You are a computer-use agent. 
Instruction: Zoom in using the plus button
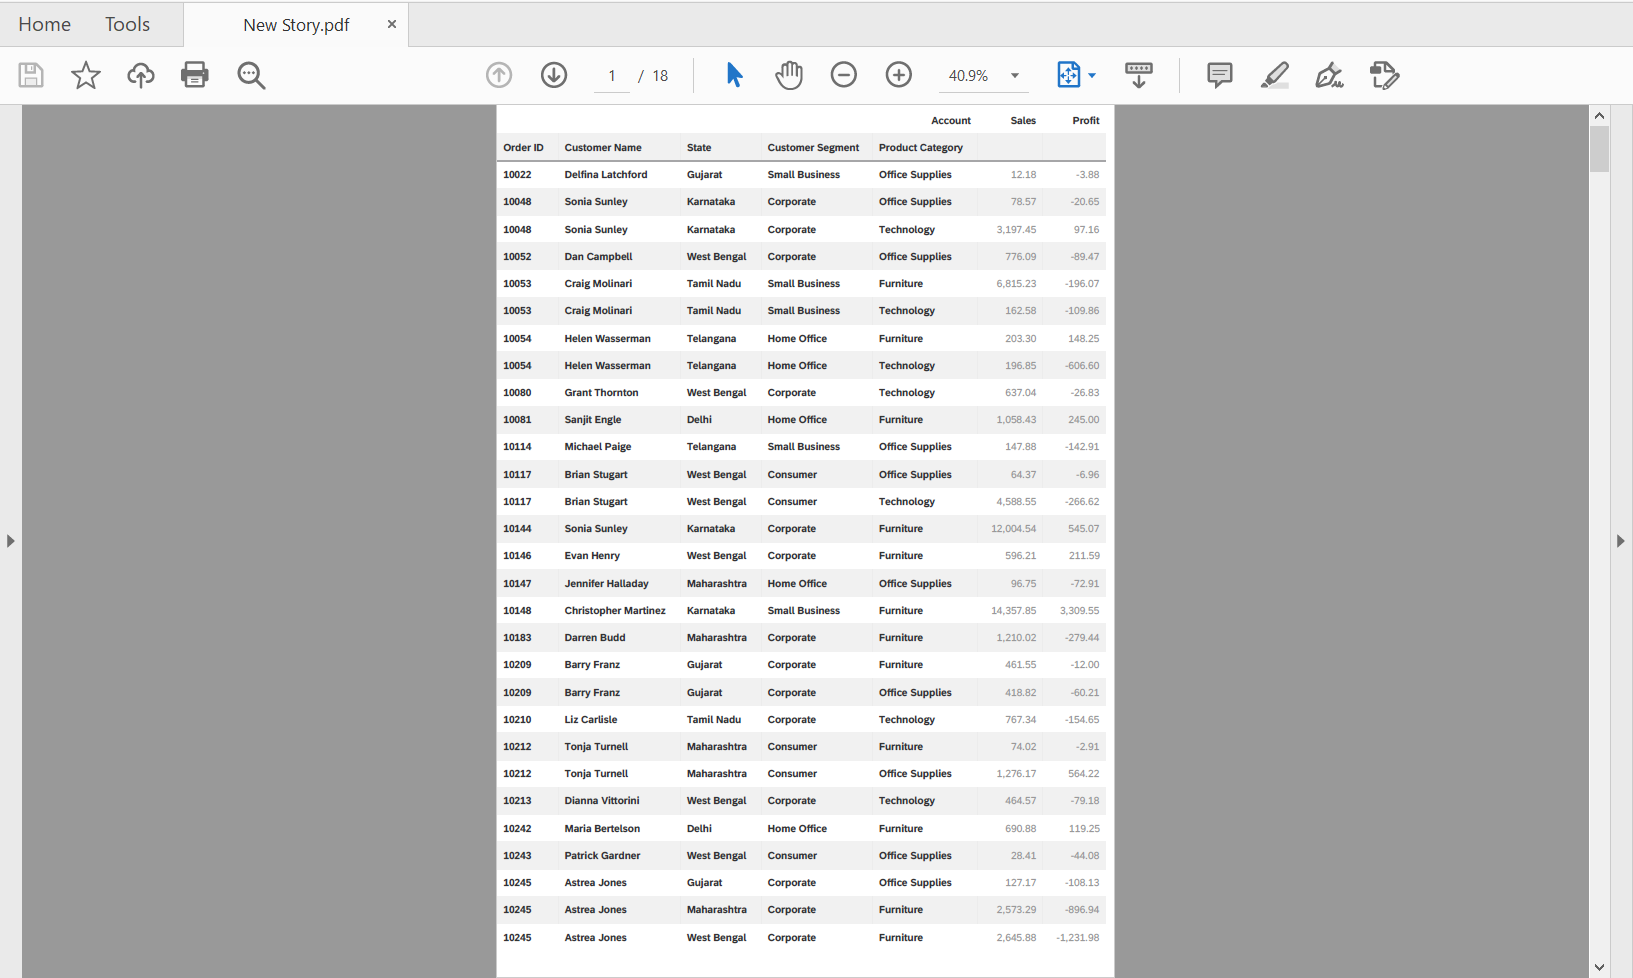click(899, 75)
